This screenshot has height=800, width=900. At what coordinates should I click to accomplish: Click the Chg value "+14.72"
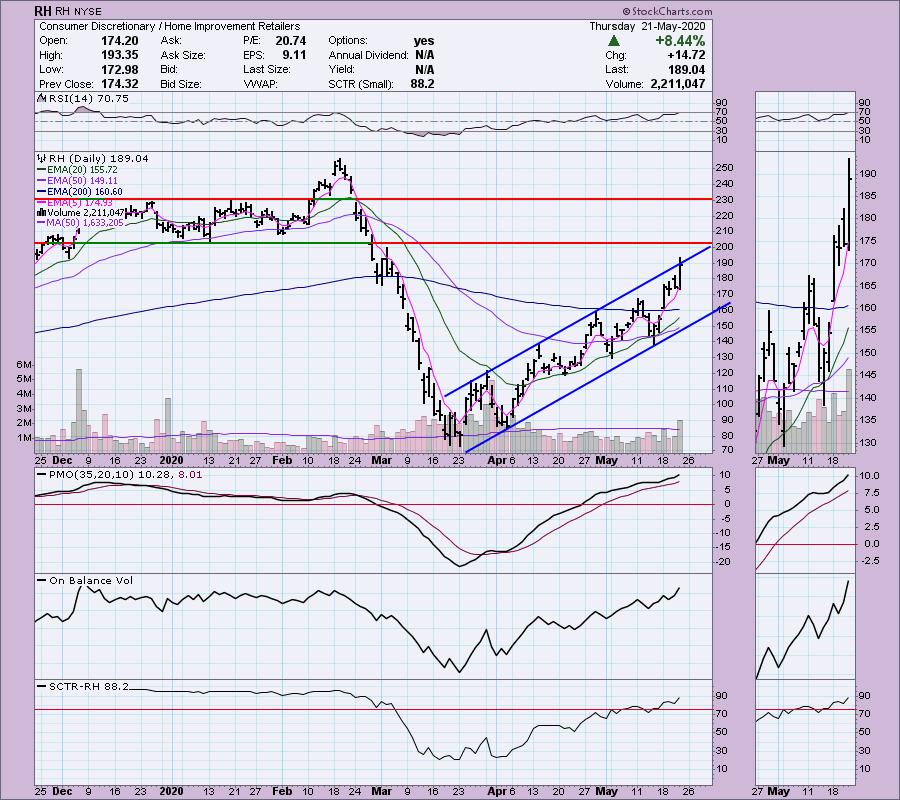[686, 55]
